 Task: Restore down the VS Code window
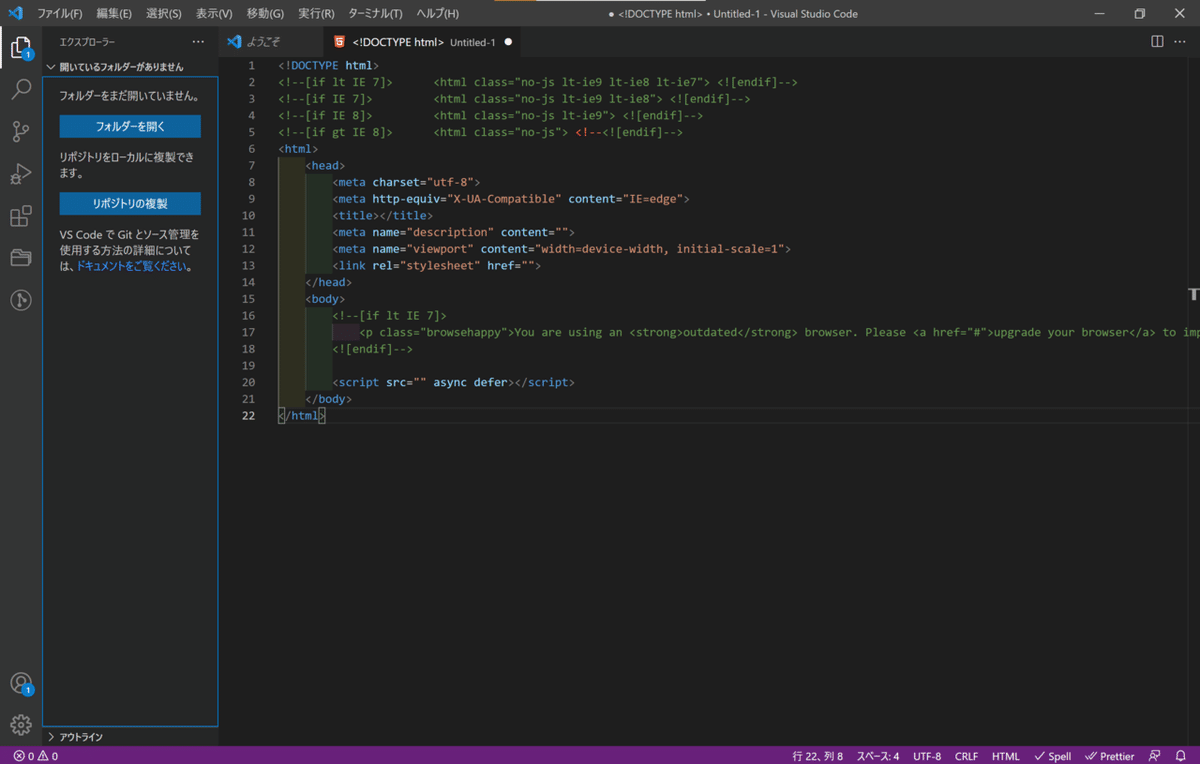[1139, 13]
